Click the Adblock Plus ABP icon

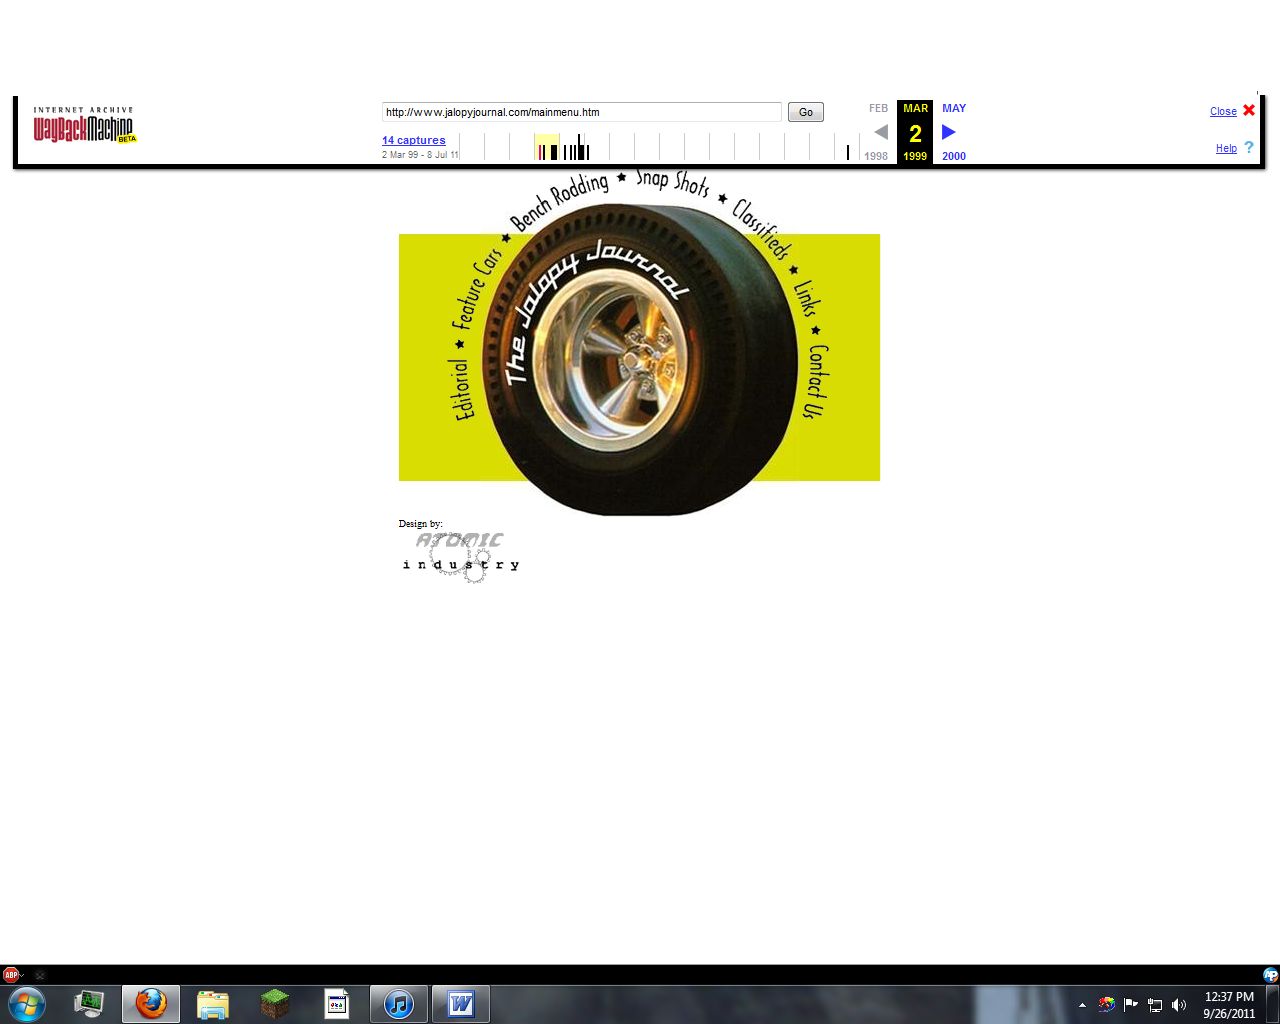11,974
